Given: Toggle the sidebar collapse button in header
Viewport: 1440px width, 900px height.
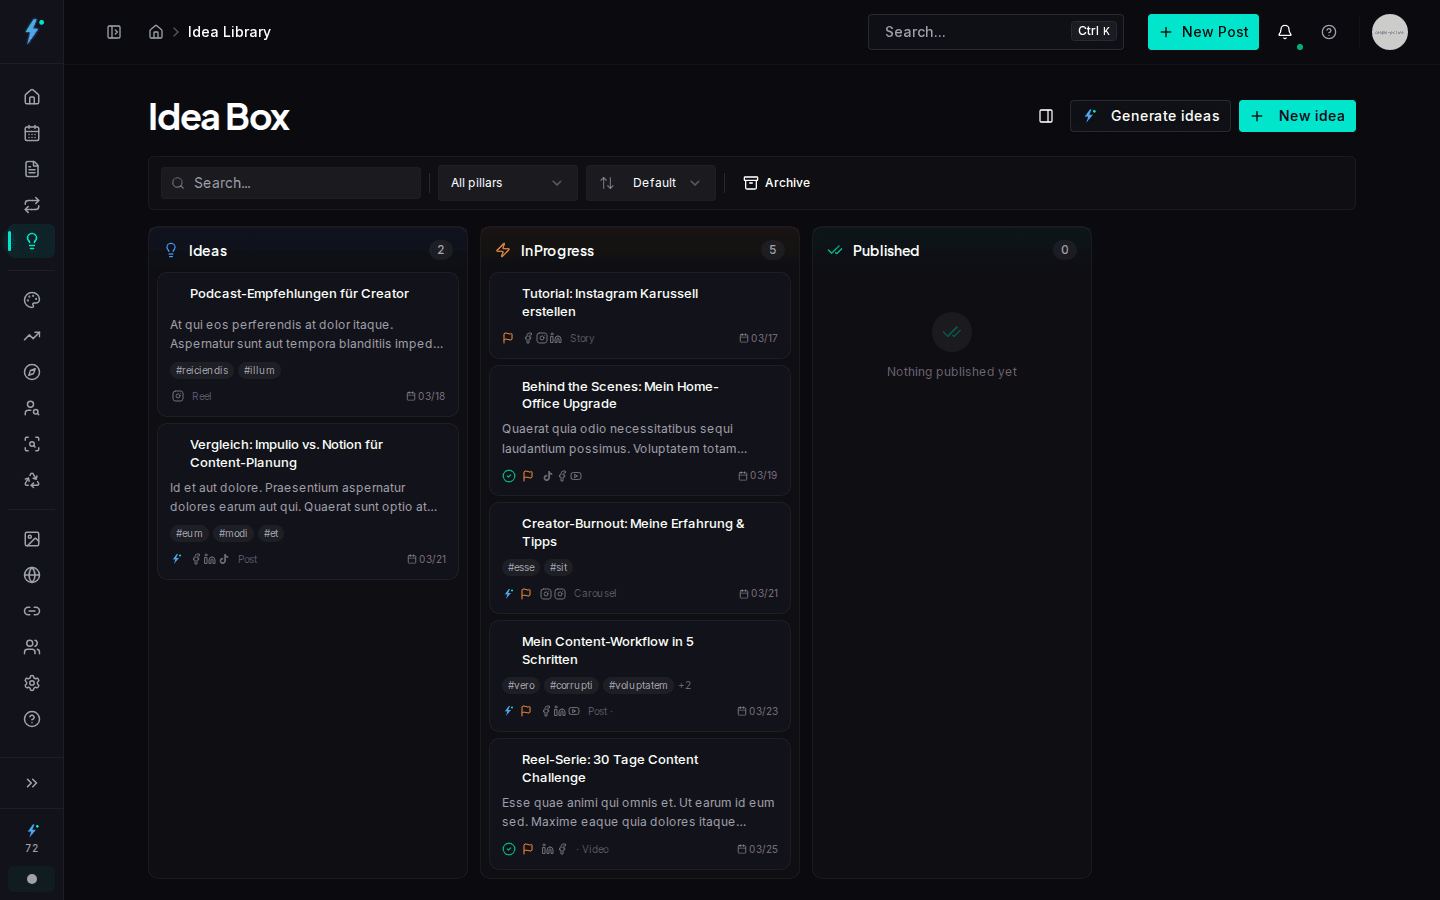Looking at the screenshot, I should (x=114, y=32).
